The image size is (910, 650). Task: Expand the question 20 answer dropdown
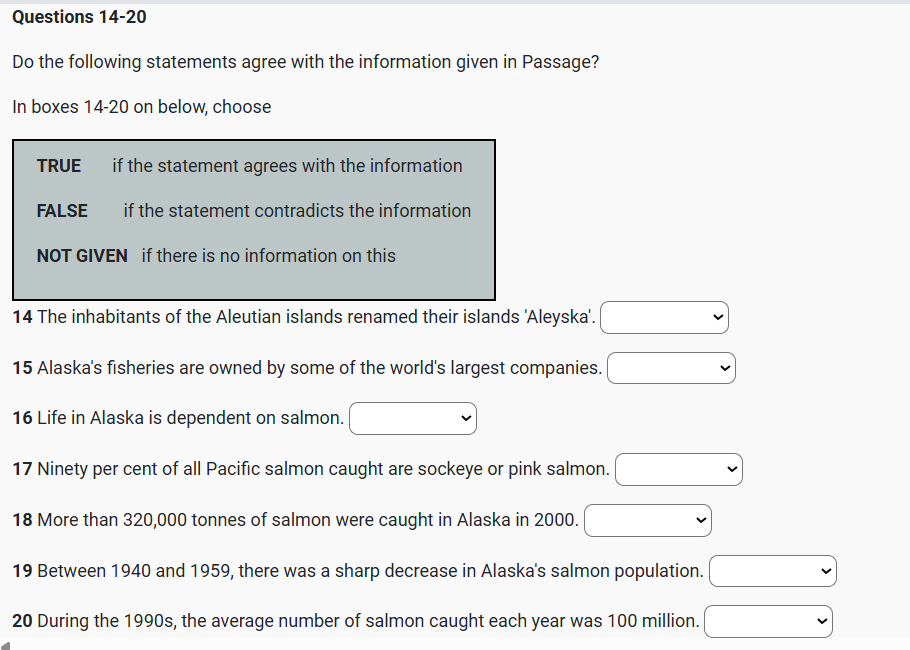coord(767,621)
